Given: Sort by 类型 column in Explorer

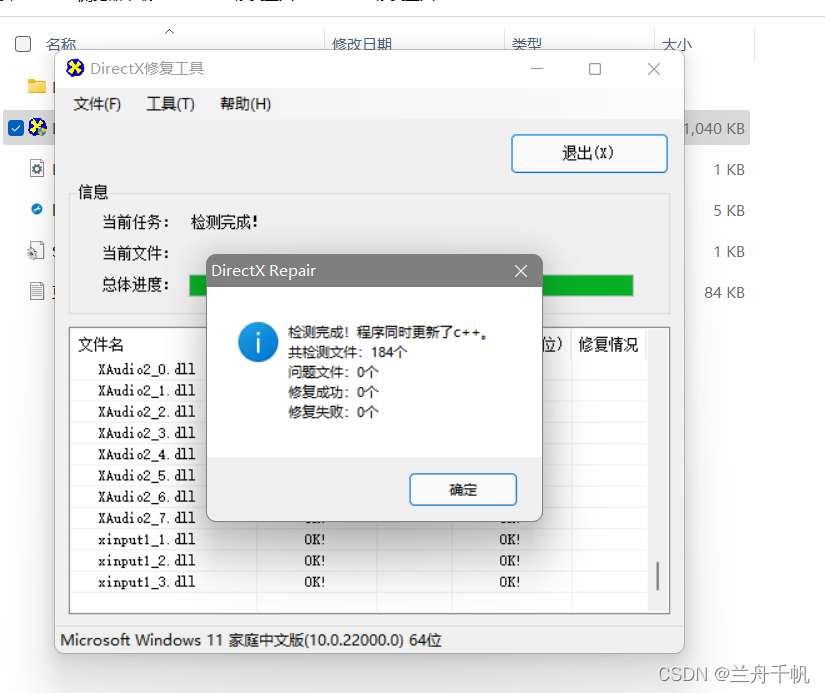Looking at the screenshot, I should (527, 44).
